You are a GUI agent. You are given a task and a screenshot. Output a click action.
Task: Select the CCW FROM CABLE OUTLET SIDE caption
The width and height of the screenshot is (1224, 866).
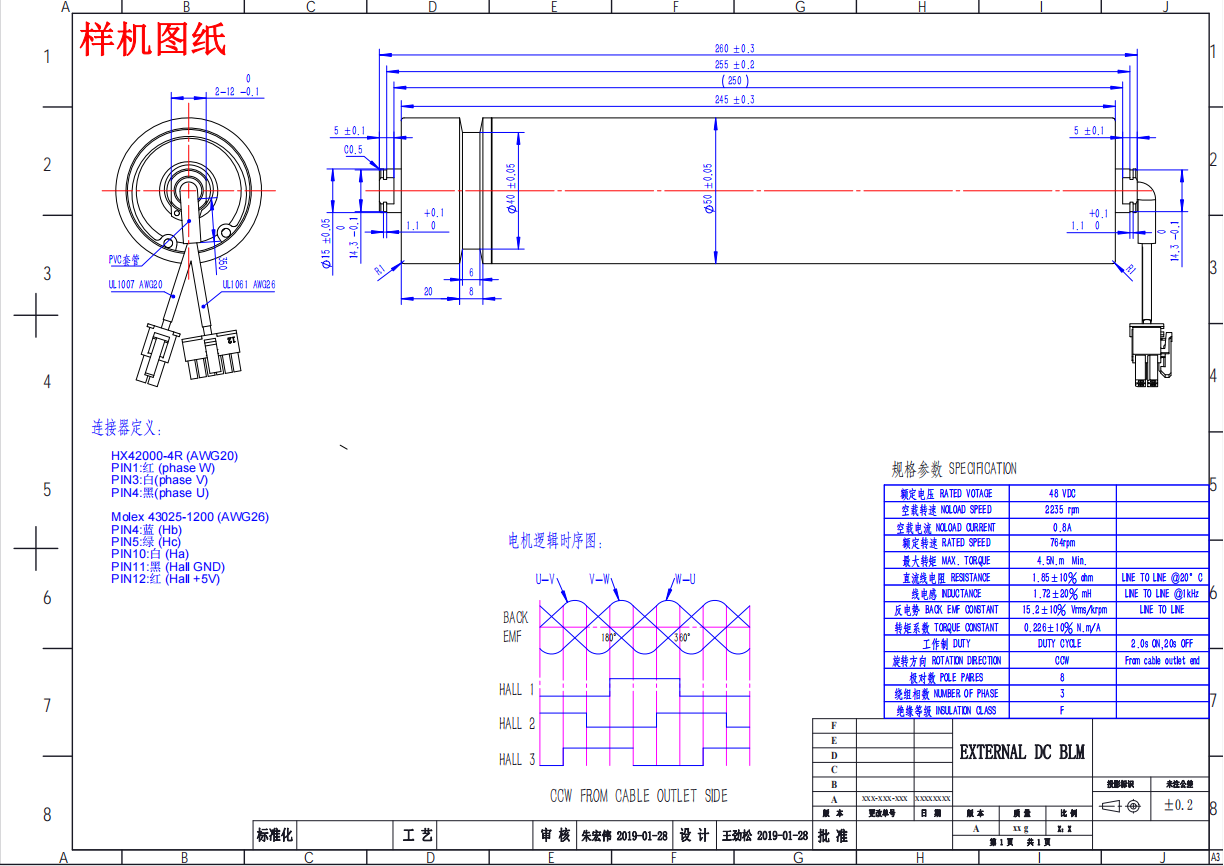[x=638, y=796]
